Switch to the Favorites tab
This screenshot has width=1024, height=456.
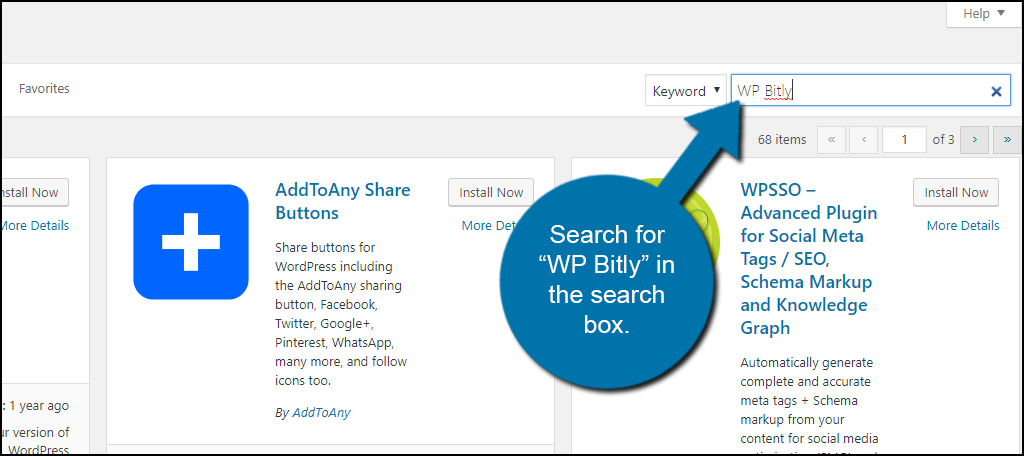(44, 89)
